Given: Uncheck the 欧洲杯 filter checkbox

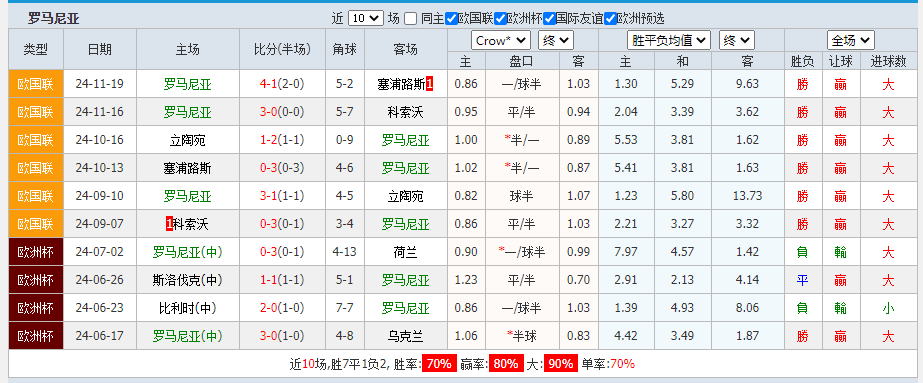Looking at the screenshot, I should coord(500,18).
